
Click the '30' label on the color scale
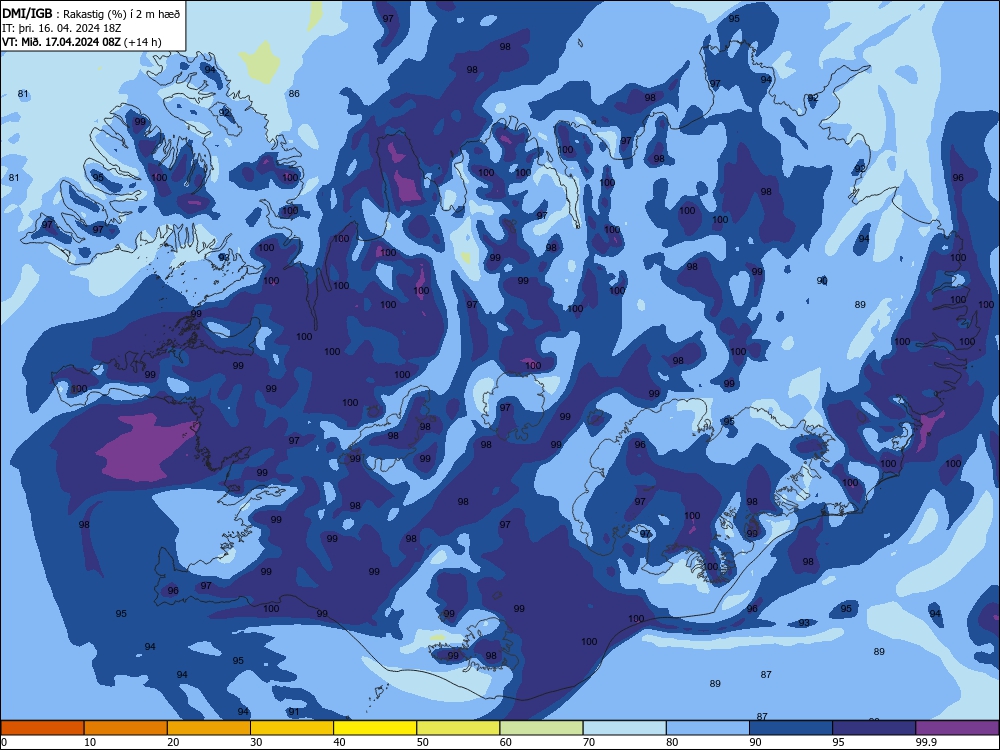[256, 742]
